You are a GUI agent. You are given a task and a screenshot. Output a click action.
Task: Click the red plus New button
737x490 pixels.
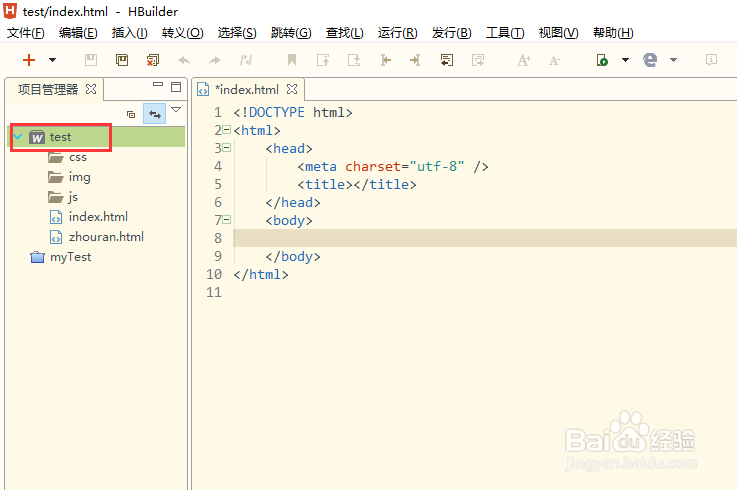[x=29, y=60]
